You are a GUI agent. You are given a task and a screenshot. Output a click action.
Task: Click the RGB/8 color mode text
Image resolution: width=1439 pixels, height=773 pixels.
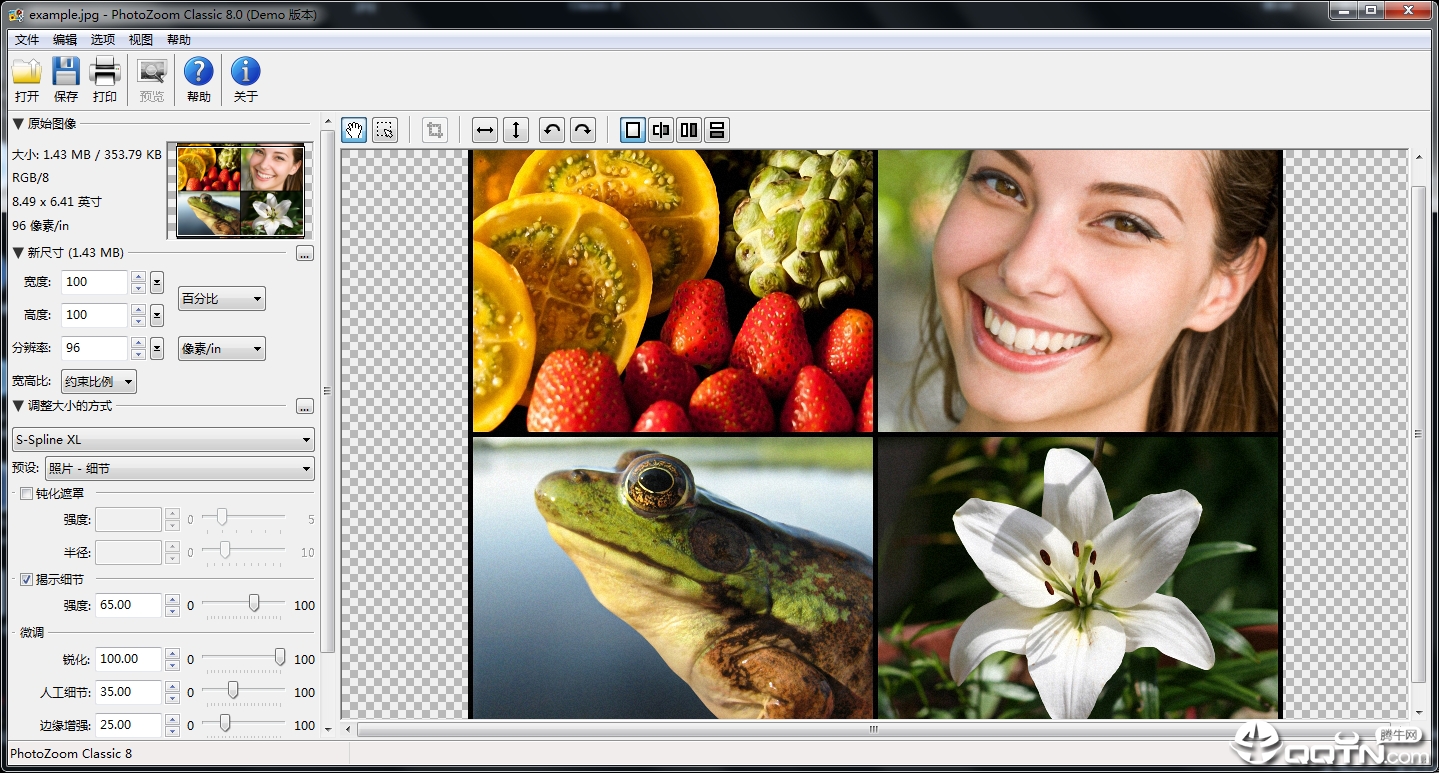click(31, 178)
